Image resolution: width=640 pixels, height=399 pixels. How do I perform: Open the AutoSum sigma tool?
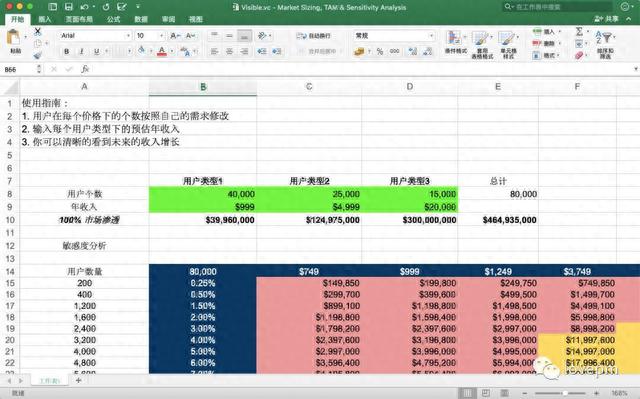tap(579, 31)
